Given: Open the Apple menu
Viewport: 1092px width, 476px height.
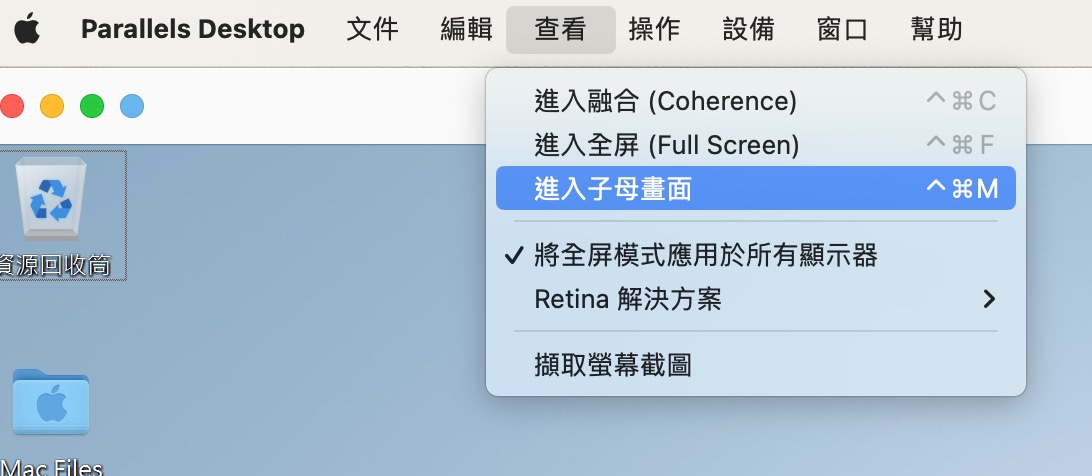Looking at the screenshot, I should 27,29.
